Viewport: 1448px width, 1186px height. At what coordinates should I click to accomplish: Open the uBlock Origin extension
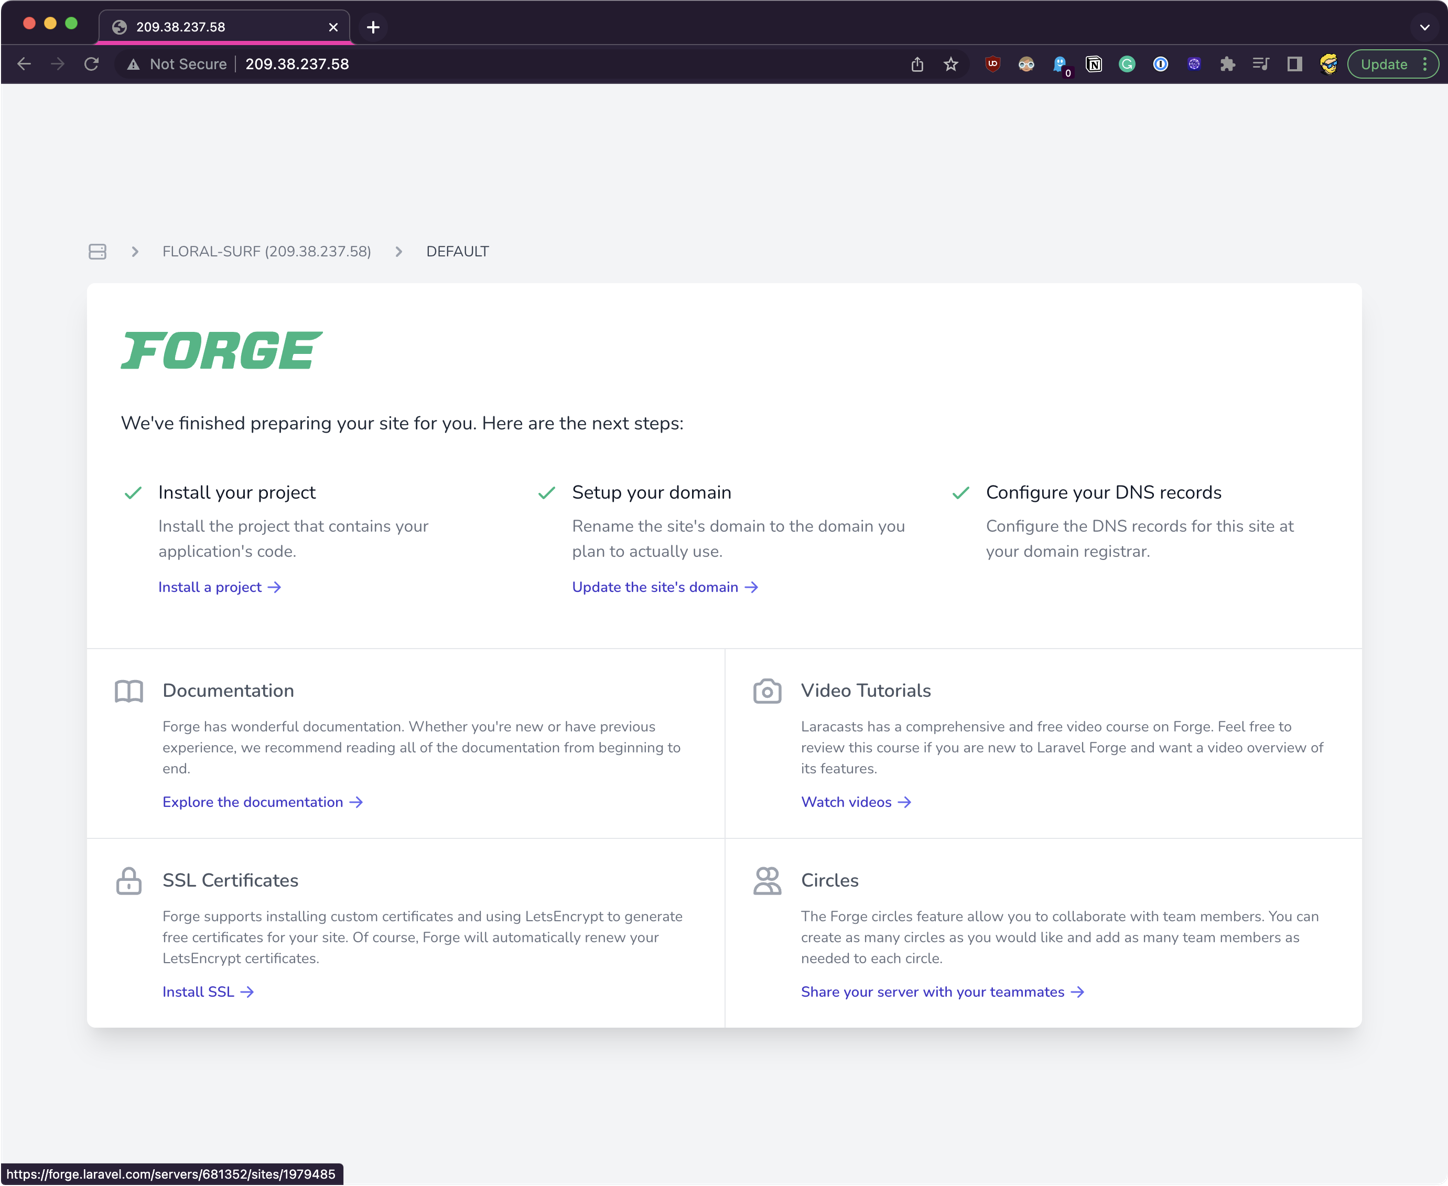click(992, 64)
